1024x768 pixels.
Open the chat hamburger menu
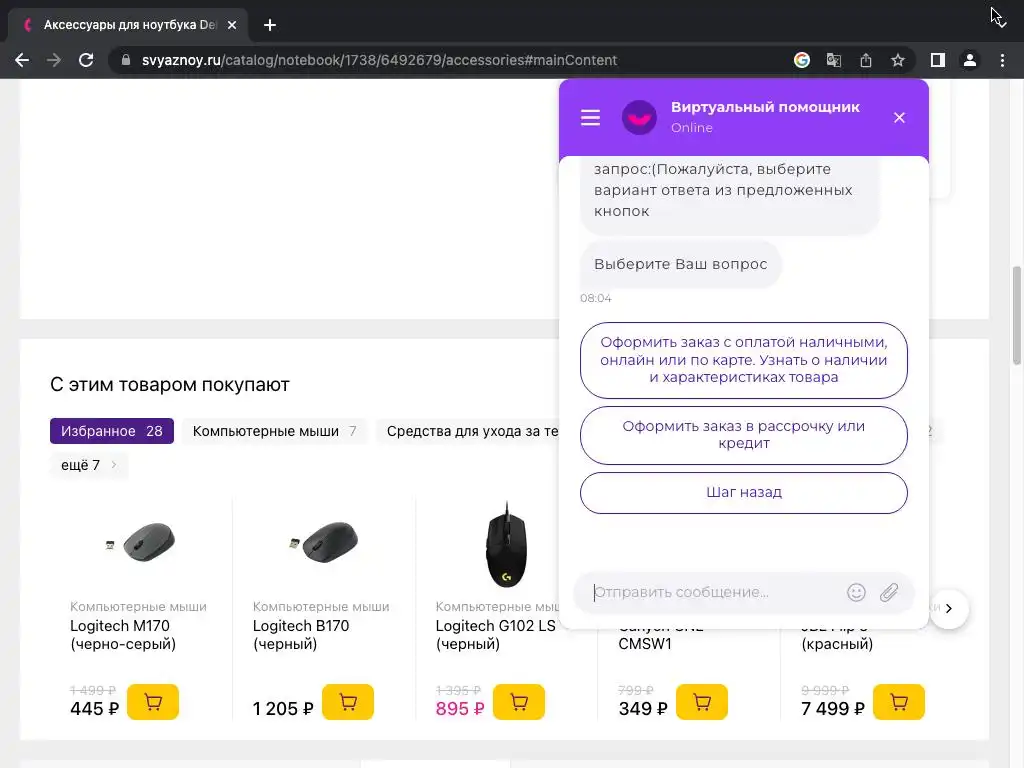(591, 118)
